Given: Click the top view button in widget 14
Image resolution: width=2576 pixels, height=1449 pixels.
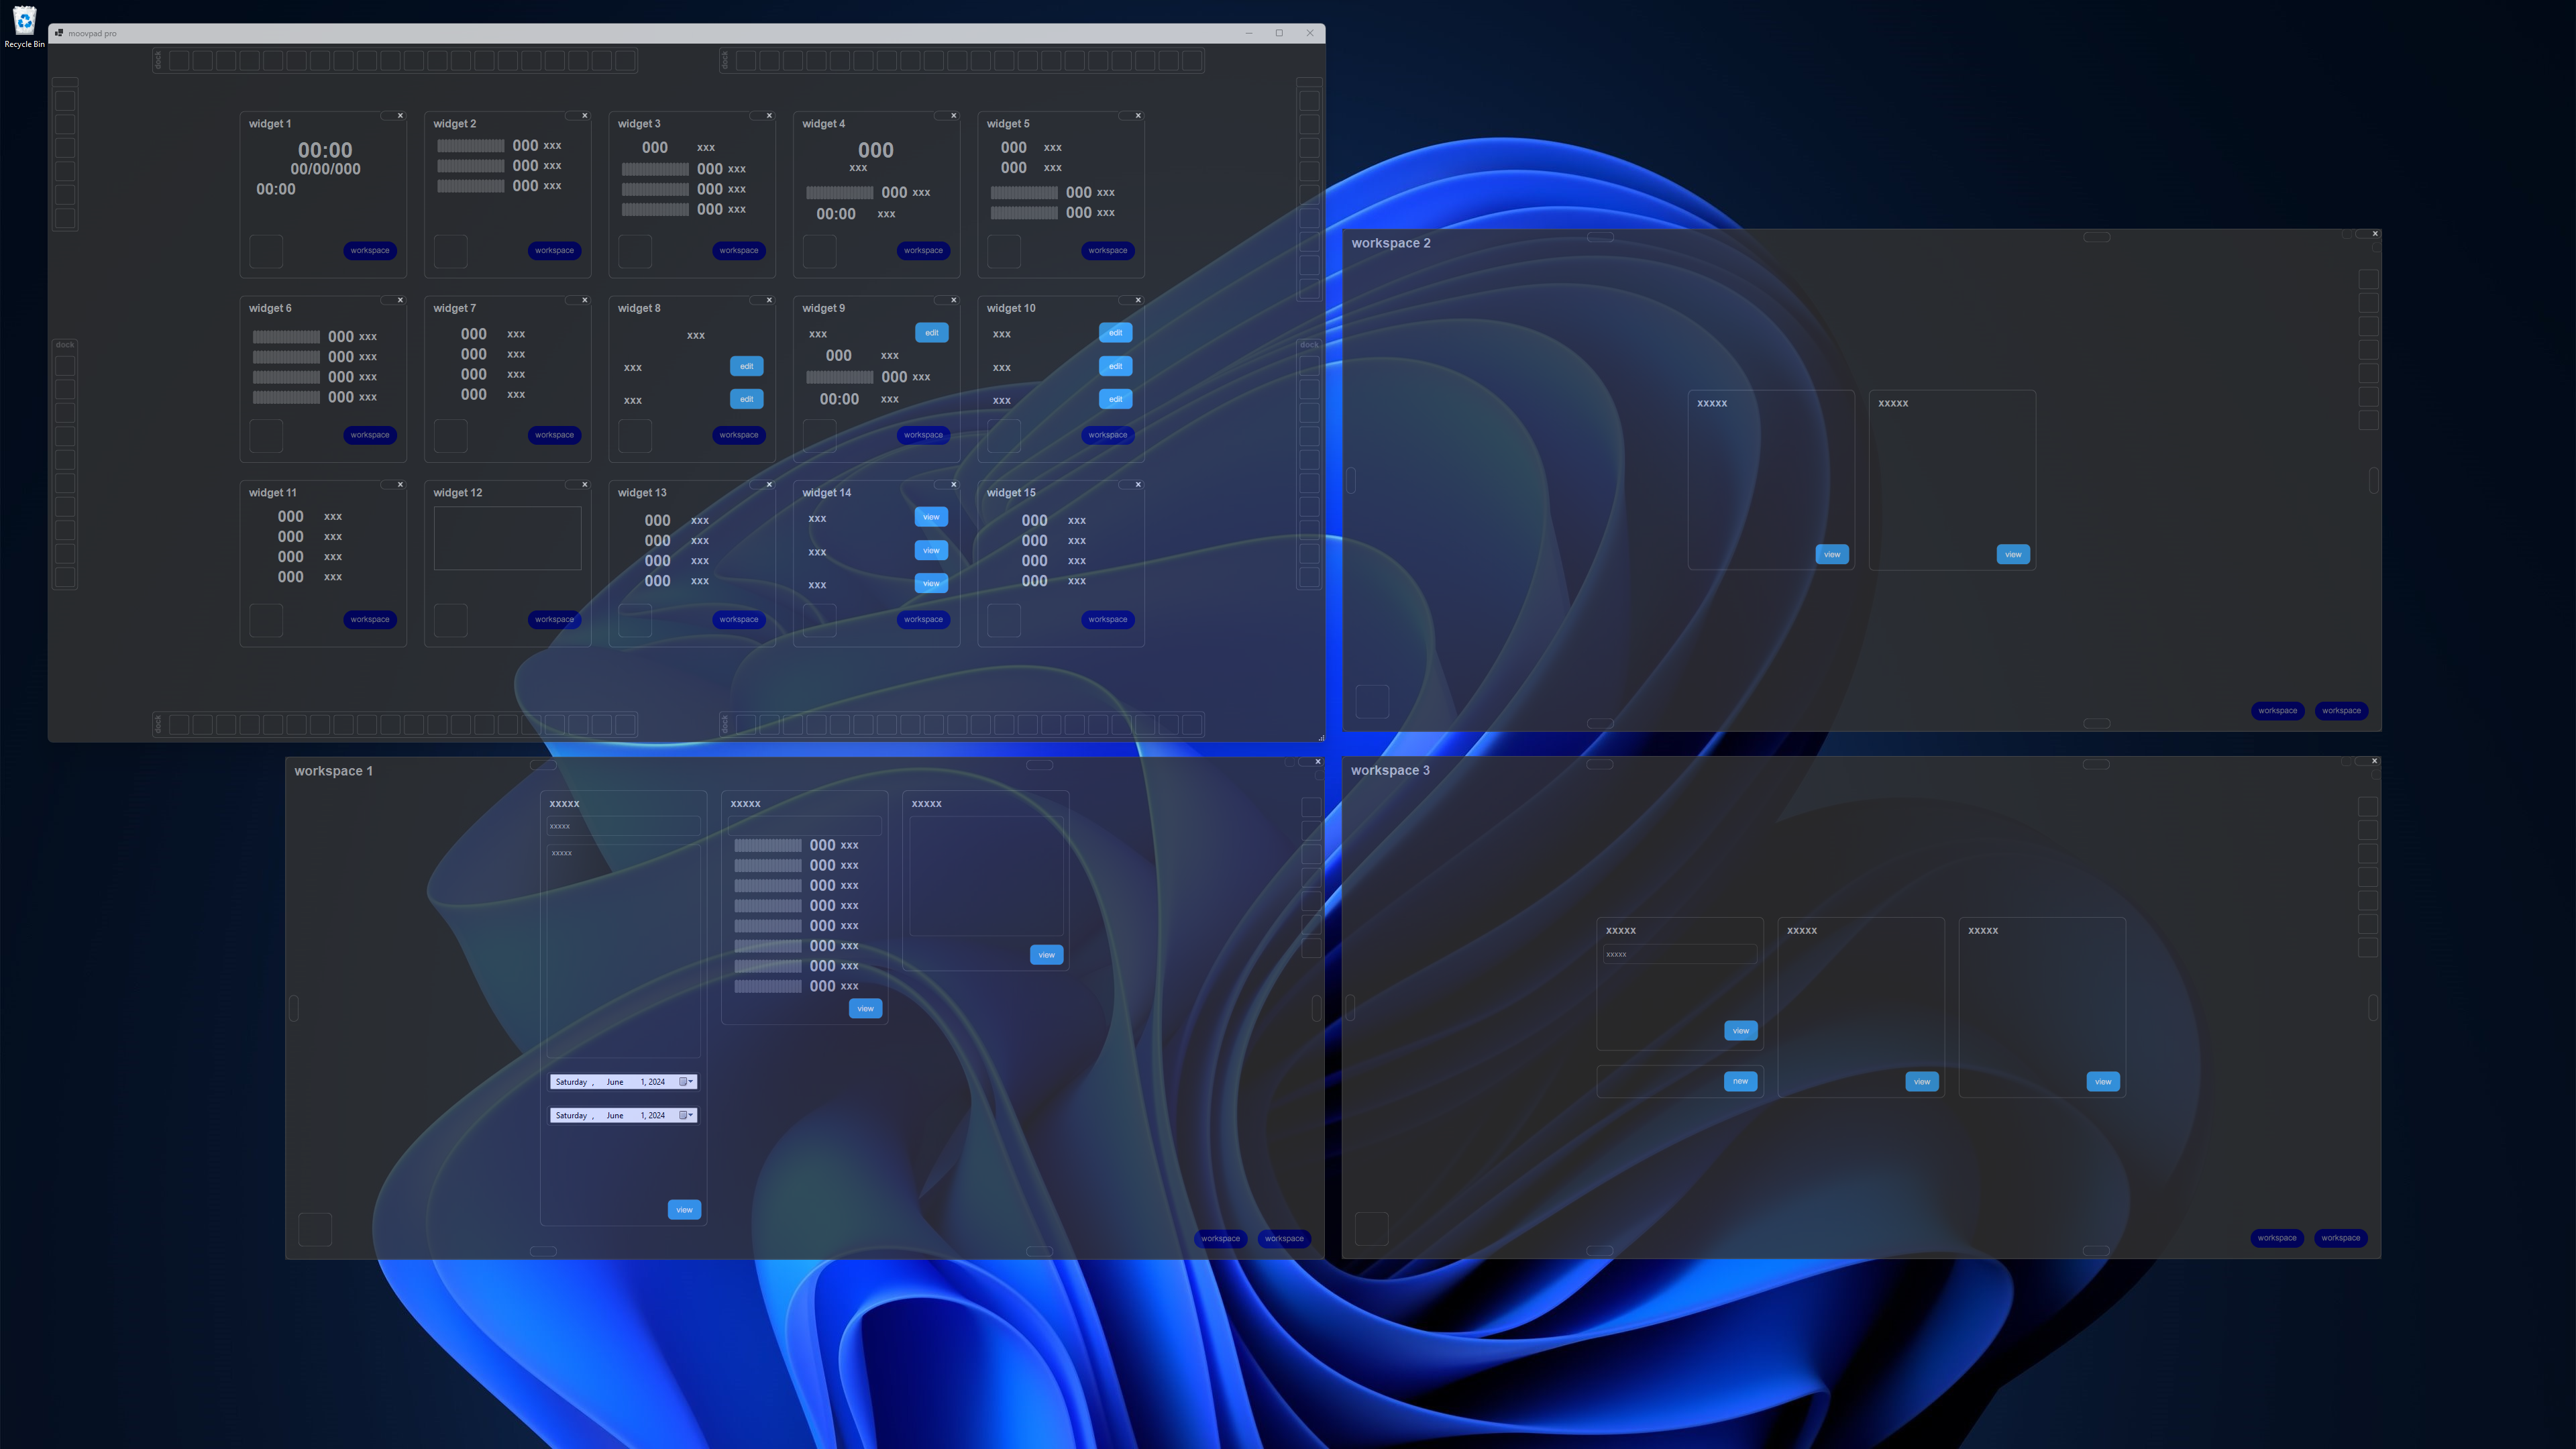Looking at the screenshot, I should pyautogui.click(x=931, y=517).
